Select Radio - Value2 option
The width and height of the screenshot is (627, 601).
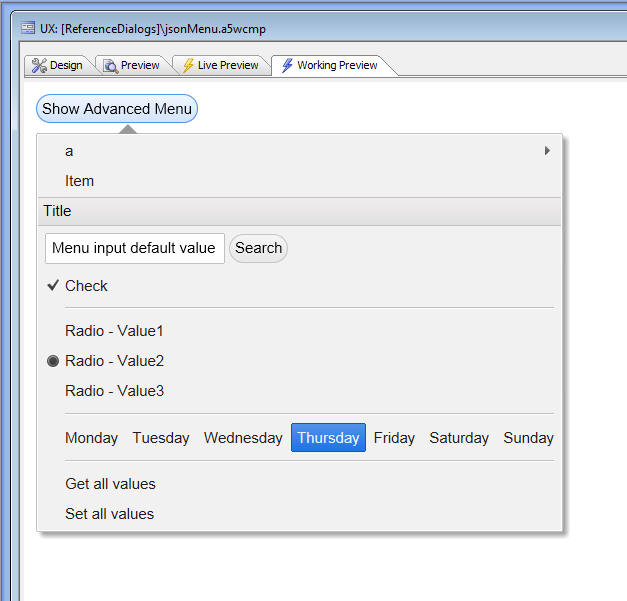point(299,361)
